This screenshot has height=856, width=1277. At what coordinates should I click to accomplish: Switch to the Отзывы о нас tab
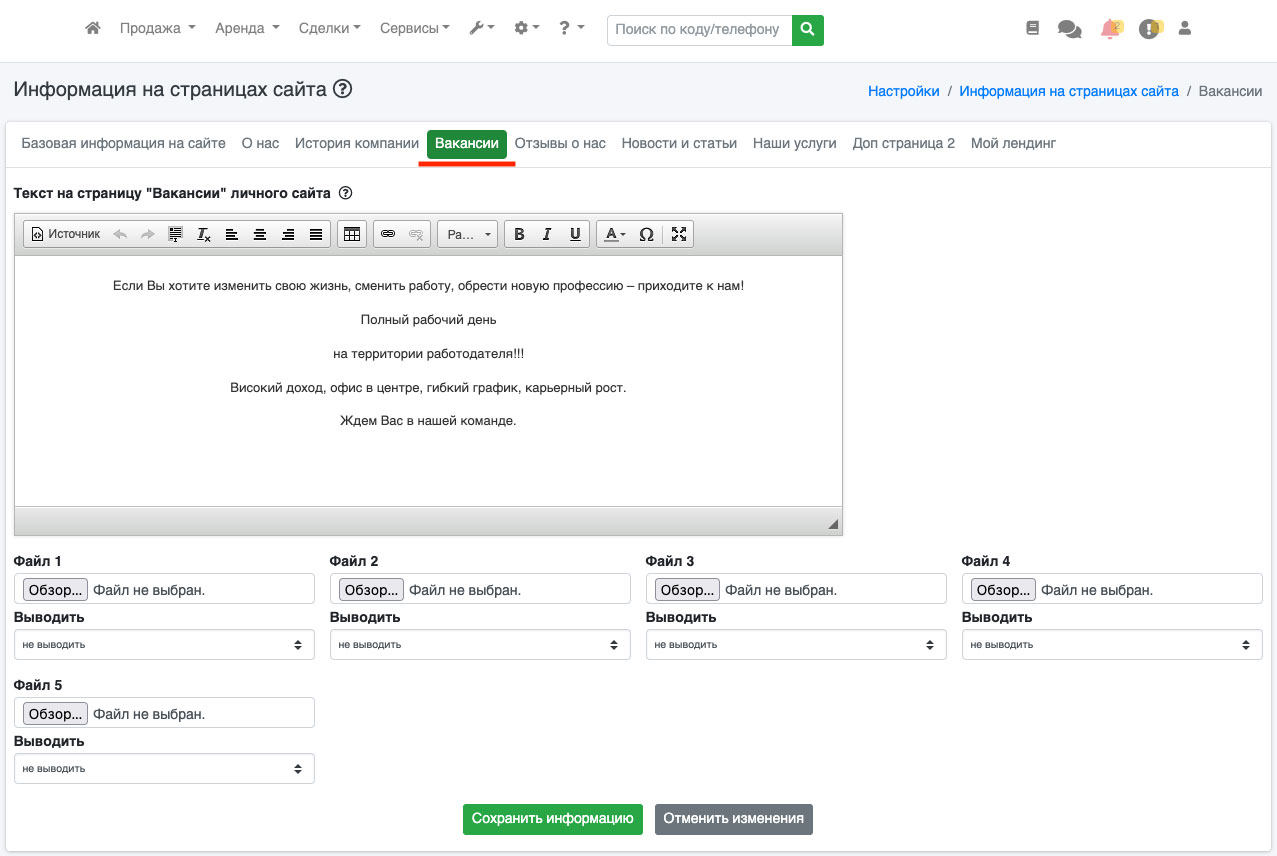(560, 143)
